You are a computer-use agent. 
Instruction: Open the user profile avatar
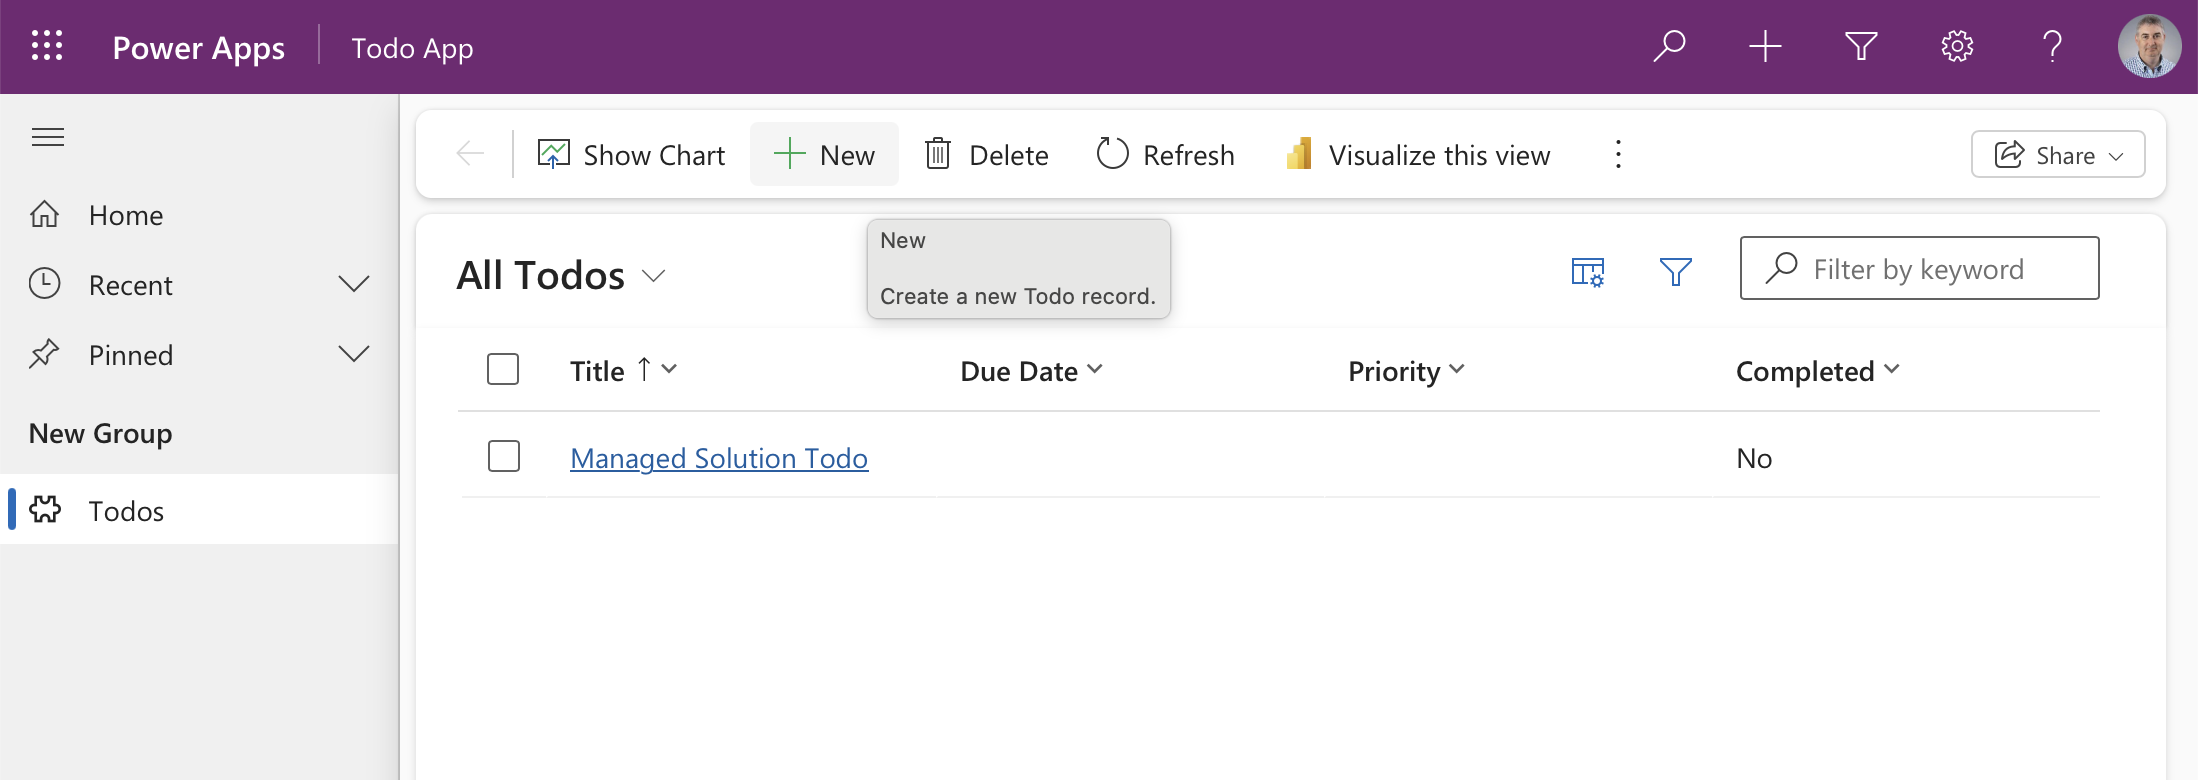[2149, 46]
